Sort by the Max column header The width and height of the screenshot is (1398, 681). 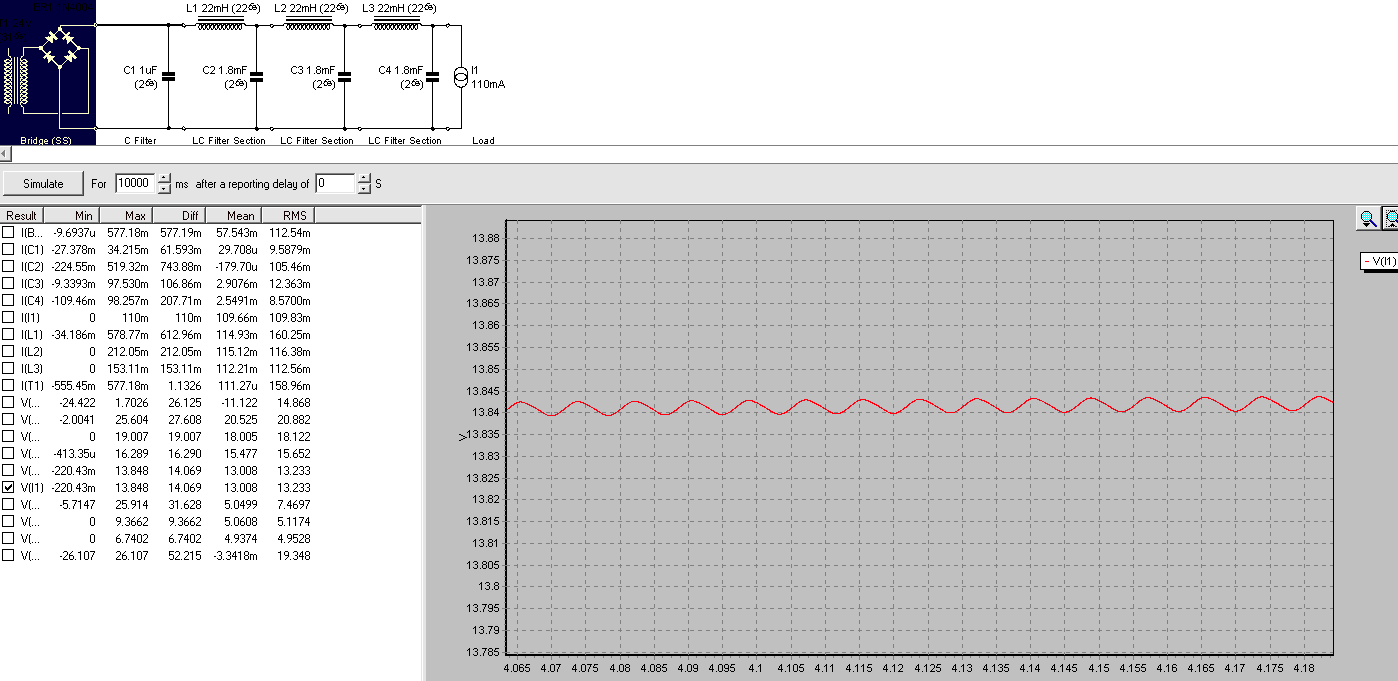pyautogui.click(x=124, y=215)
